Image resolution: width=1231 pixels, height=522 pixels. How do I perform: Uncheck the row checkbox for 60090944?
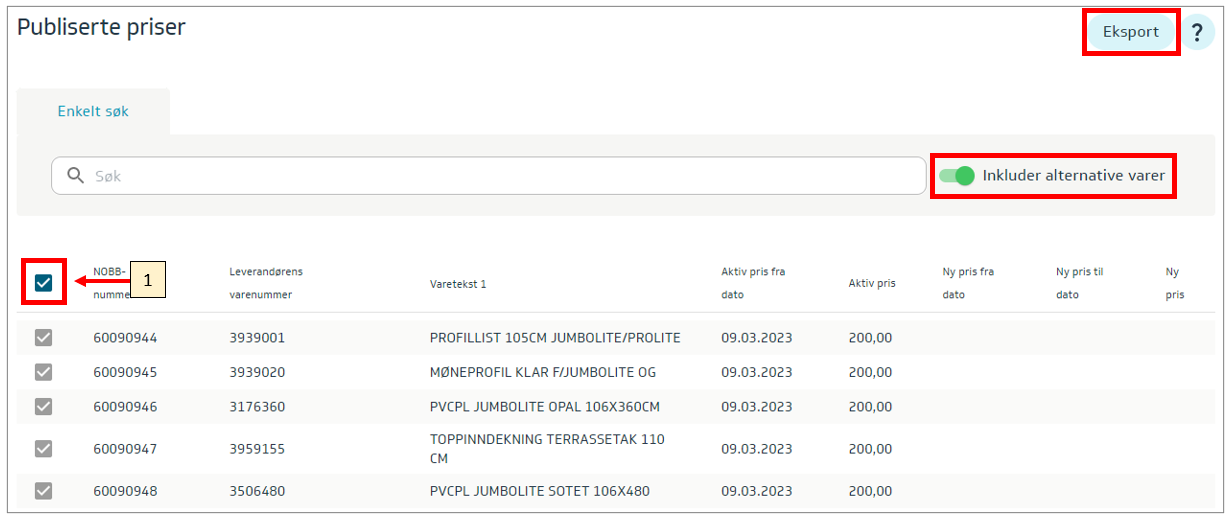(43, 338)
